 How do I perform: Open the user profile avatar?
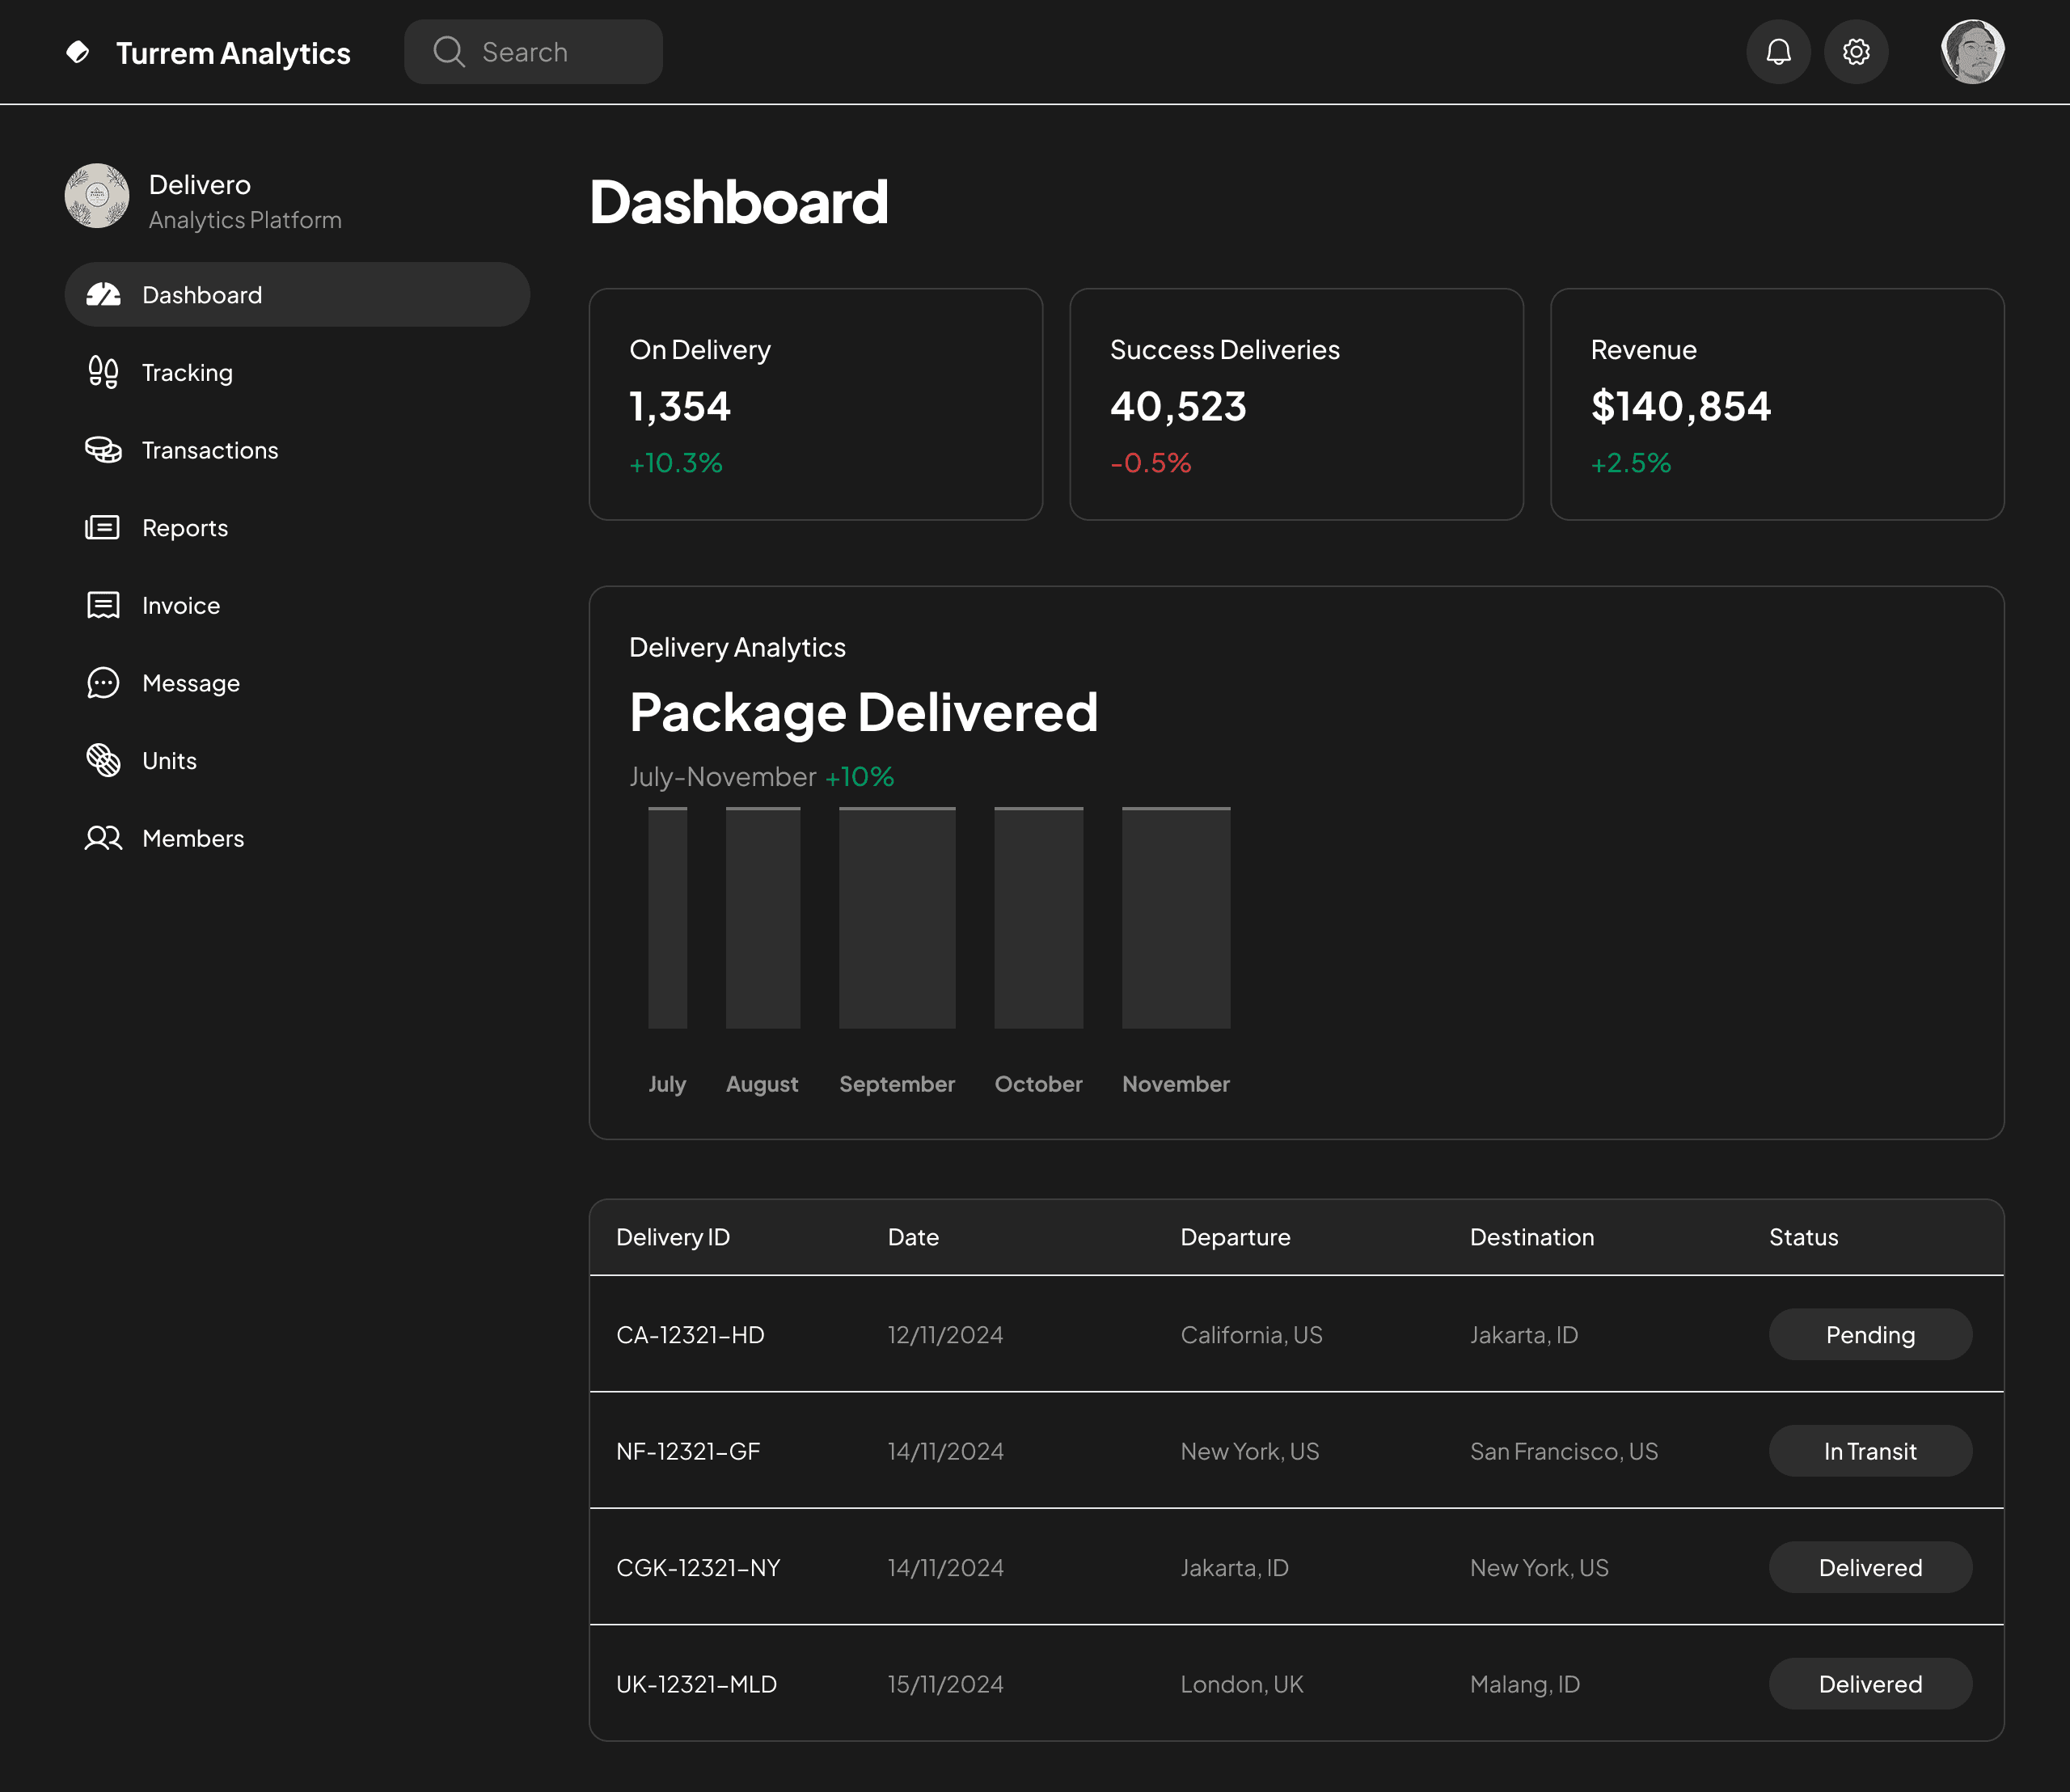(1971, 51)
